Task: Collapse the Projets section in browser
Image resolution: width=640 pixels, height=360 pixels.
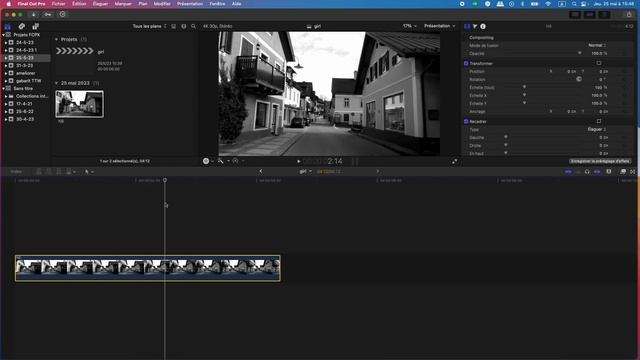Action: click(x=56, y=40)
